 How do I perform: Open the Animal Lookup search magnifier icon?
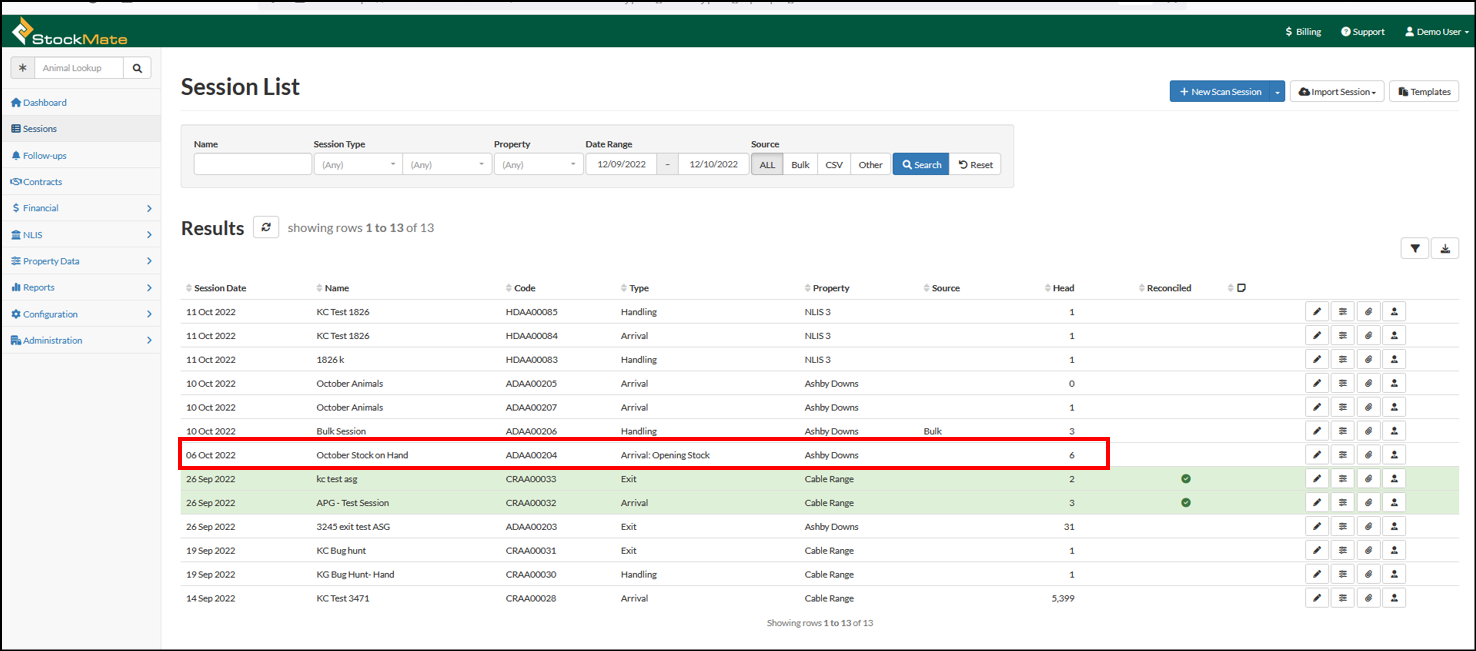click(137, 67)
